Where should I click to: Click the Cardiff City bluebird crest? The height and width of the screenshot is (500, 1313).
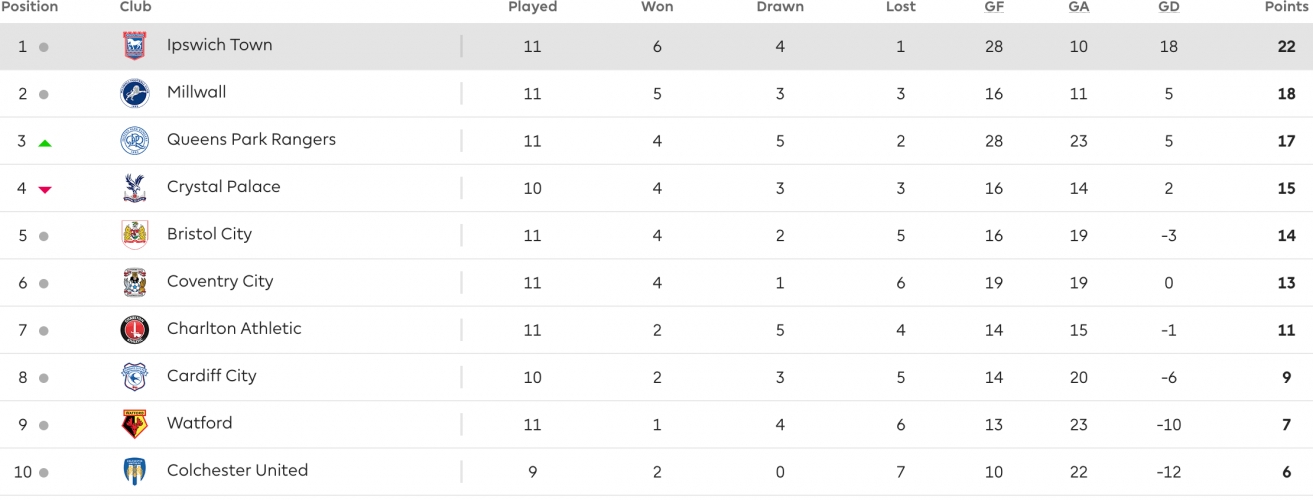(x=134, y=377)
